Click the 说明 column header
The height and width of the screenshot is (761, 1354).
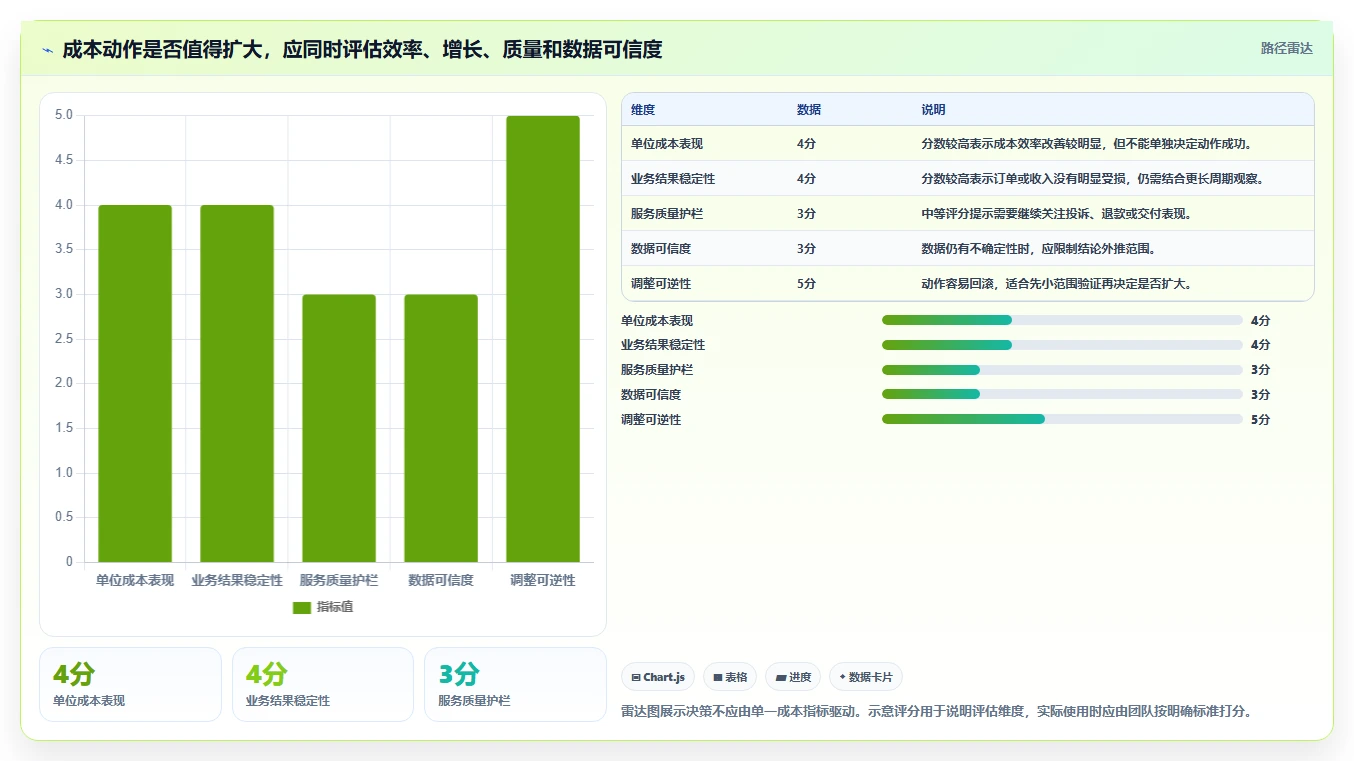tap(933, 110)
